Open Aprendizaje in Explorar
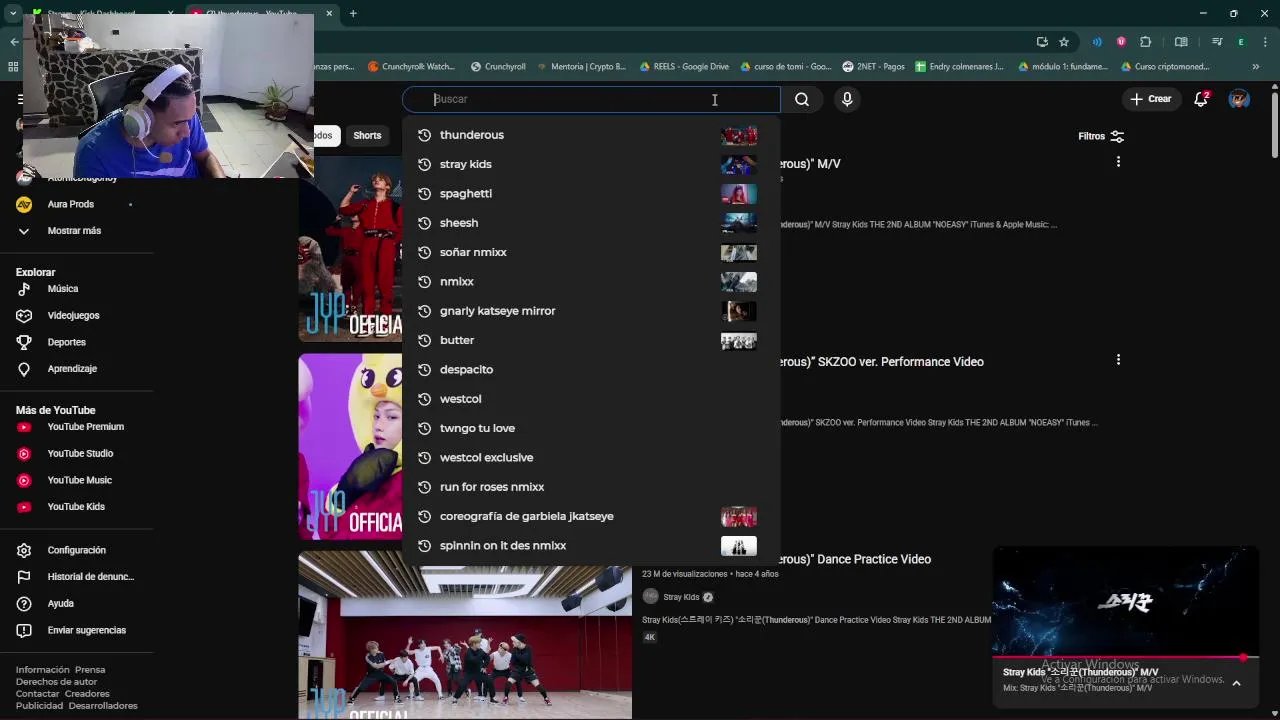The width and height of the screenshot is (1280, 720). coord(72,369)
